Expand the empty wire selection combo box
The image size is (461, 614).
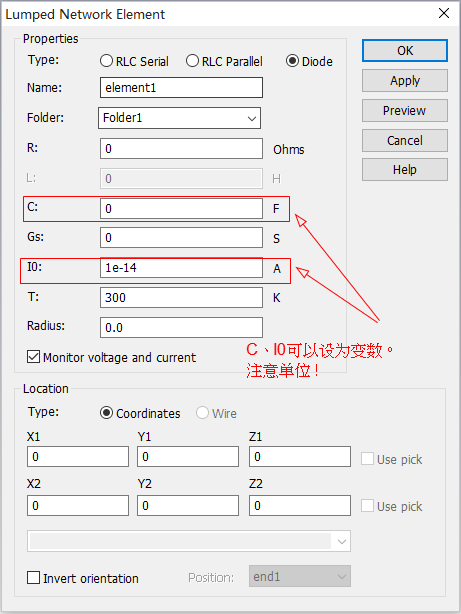189,542
